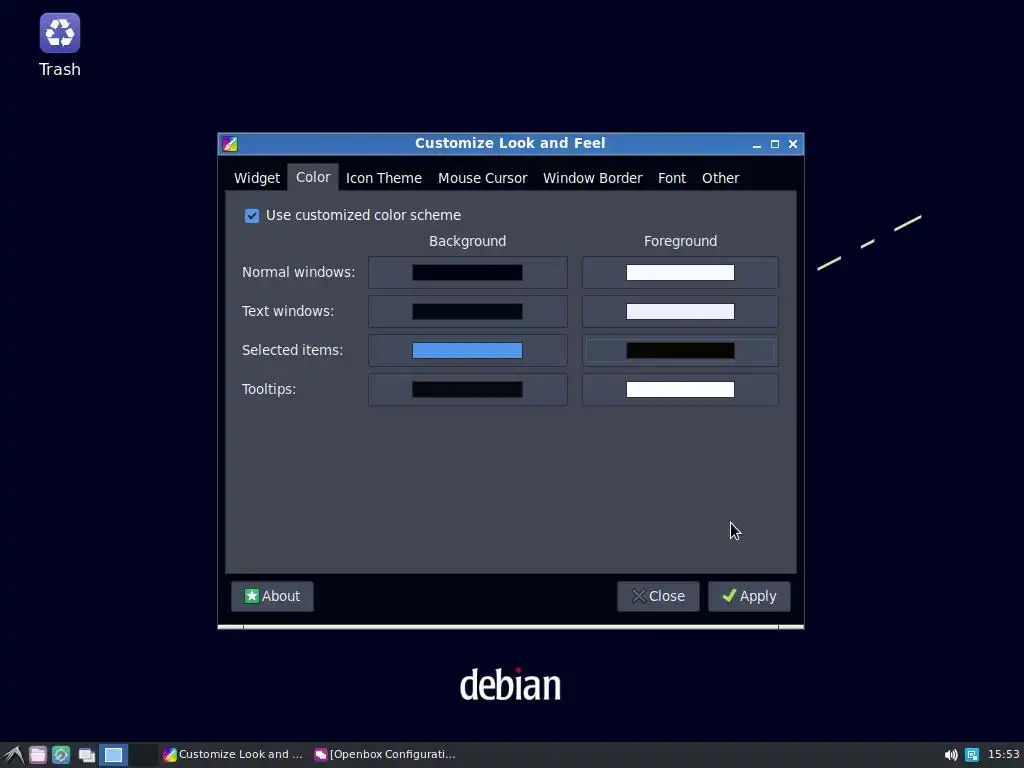This screenshot has width=1024, height=768.
Task: Open the Window Border tab
Action: (592, 178)
